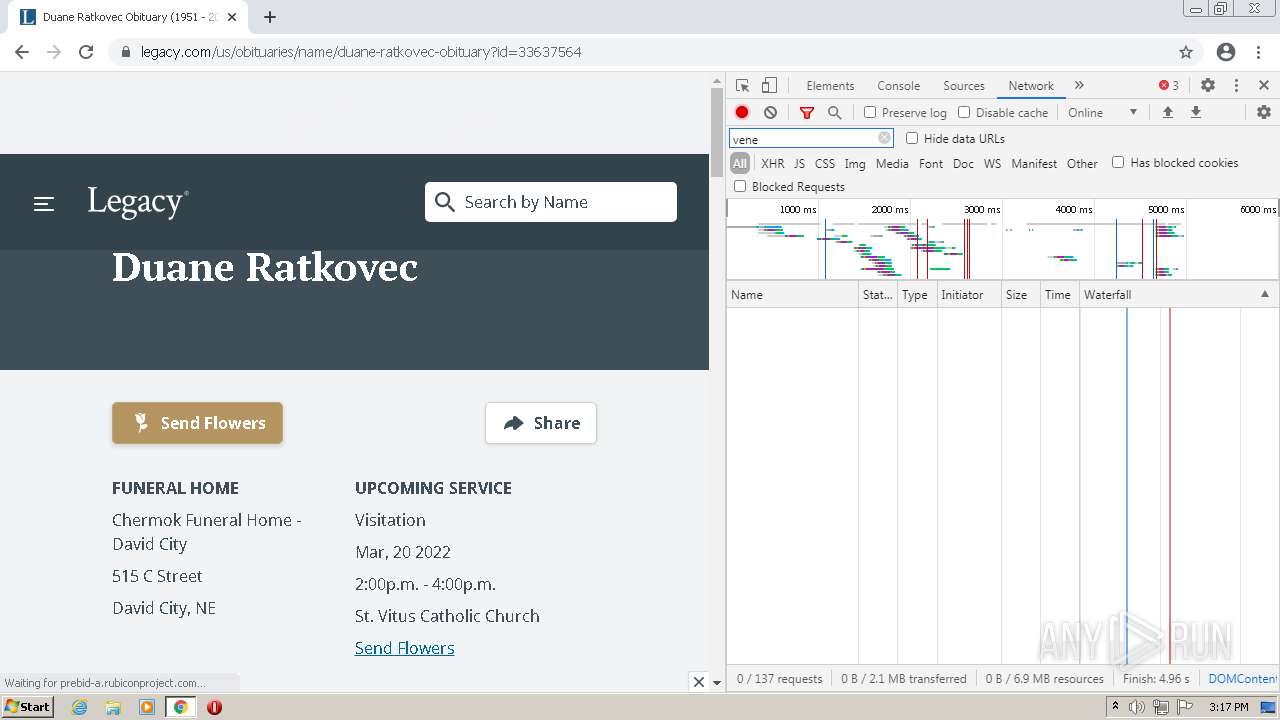Toggle the network filter bar funnel

pyautogui.click(x=807, y=113)
